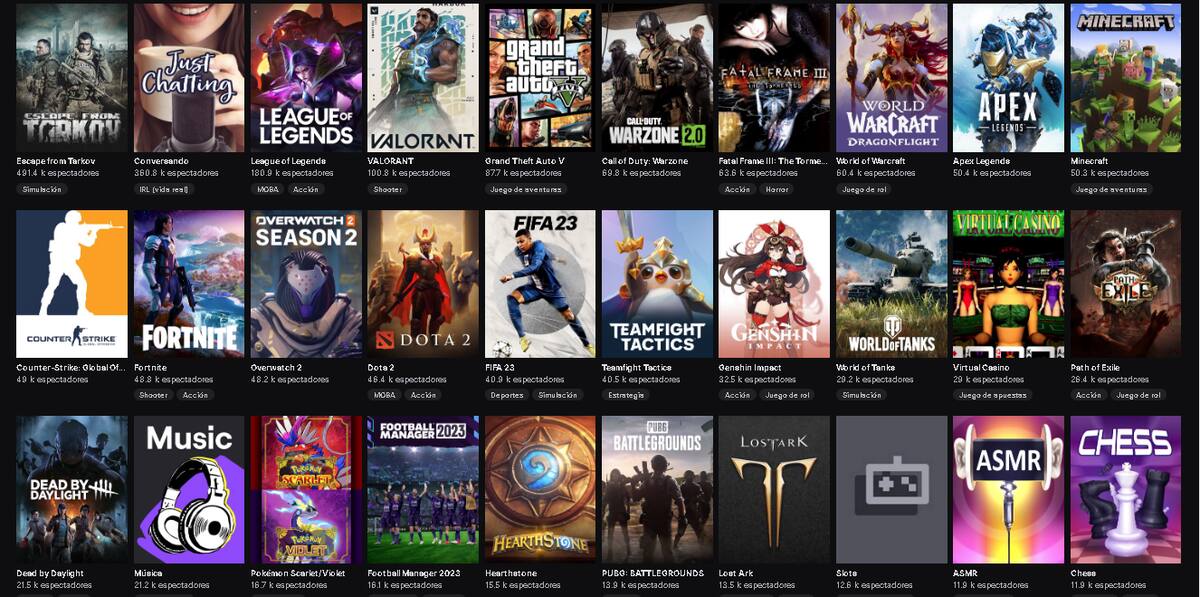
Task: Open the Overwatch 2 Season 2 cover
Action: click(x=306, y=284)
